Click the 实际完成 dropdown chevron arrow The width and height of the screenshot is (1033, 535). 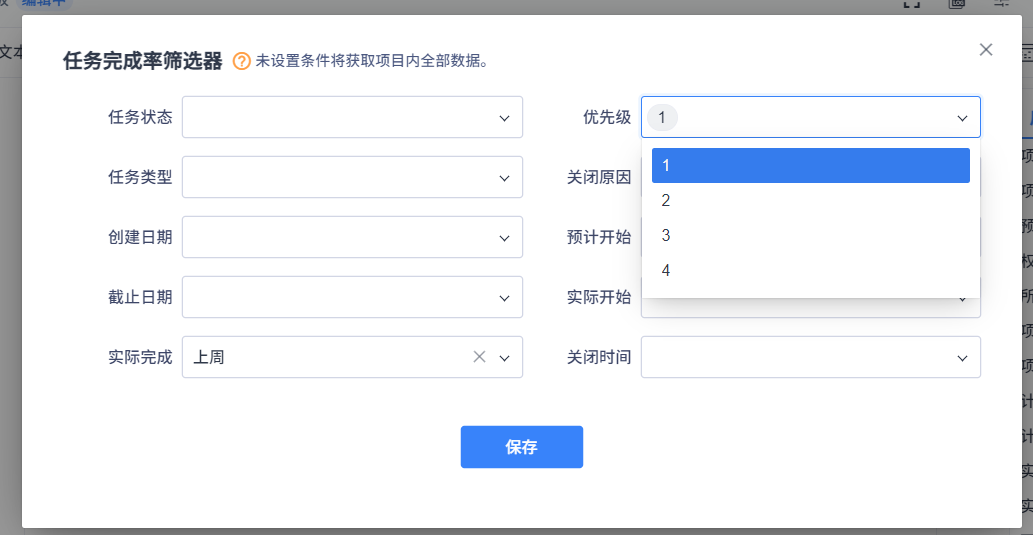505,357
